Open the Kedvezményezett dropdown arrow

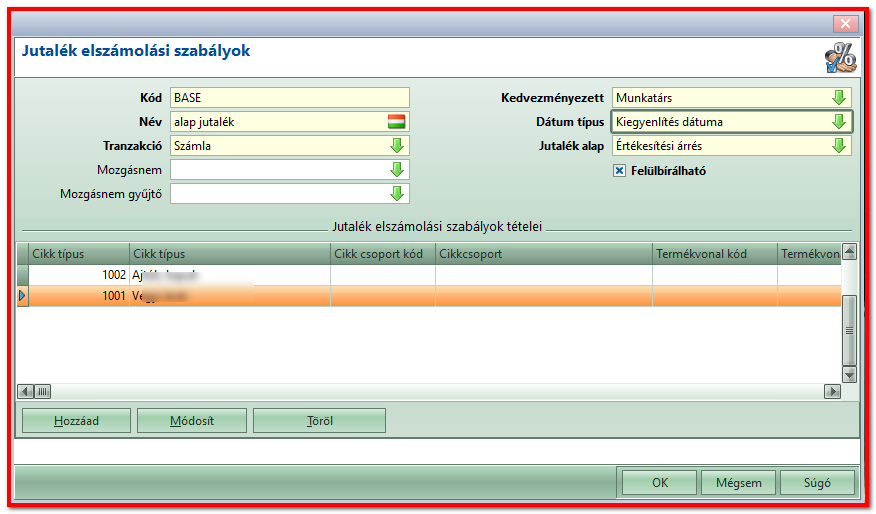[x=839, y=98]
